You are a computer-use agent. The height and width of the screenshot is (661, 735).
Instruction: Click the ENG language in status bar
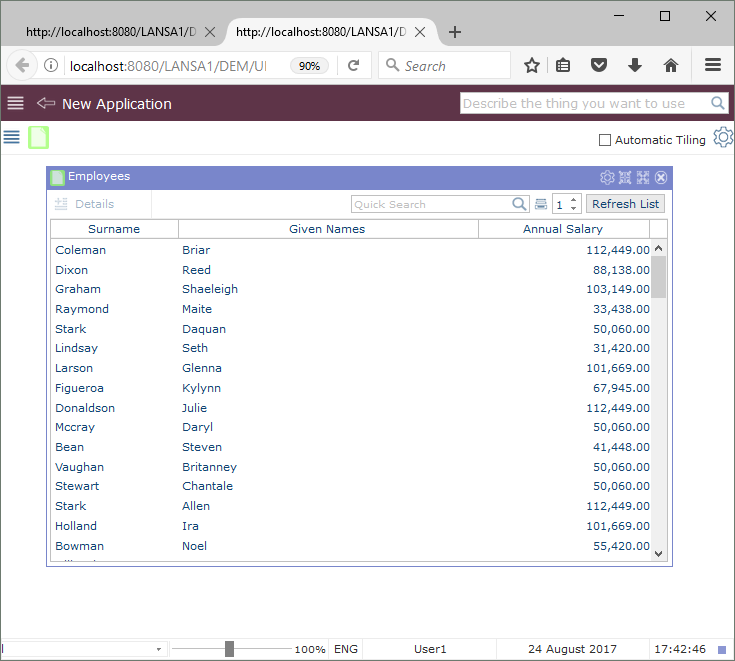click(x=346, y=649)
